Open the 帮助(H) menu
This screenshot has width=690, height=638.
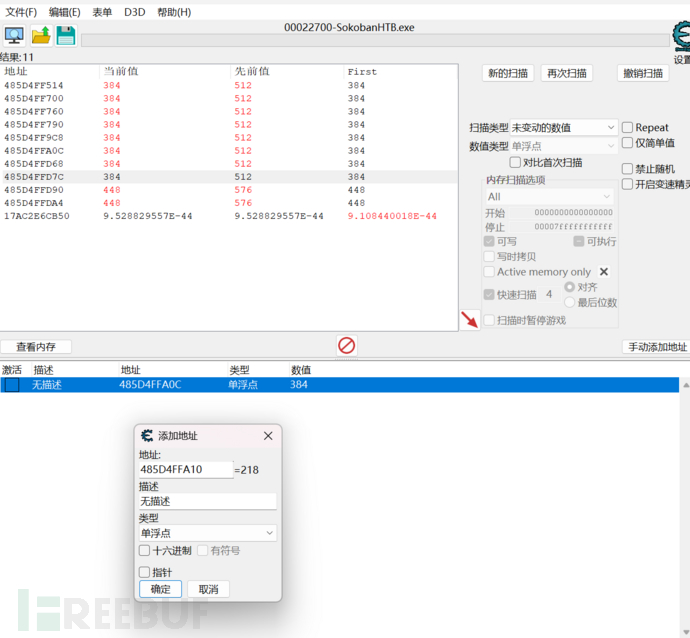pyautogui.click(x=174, y=12)
